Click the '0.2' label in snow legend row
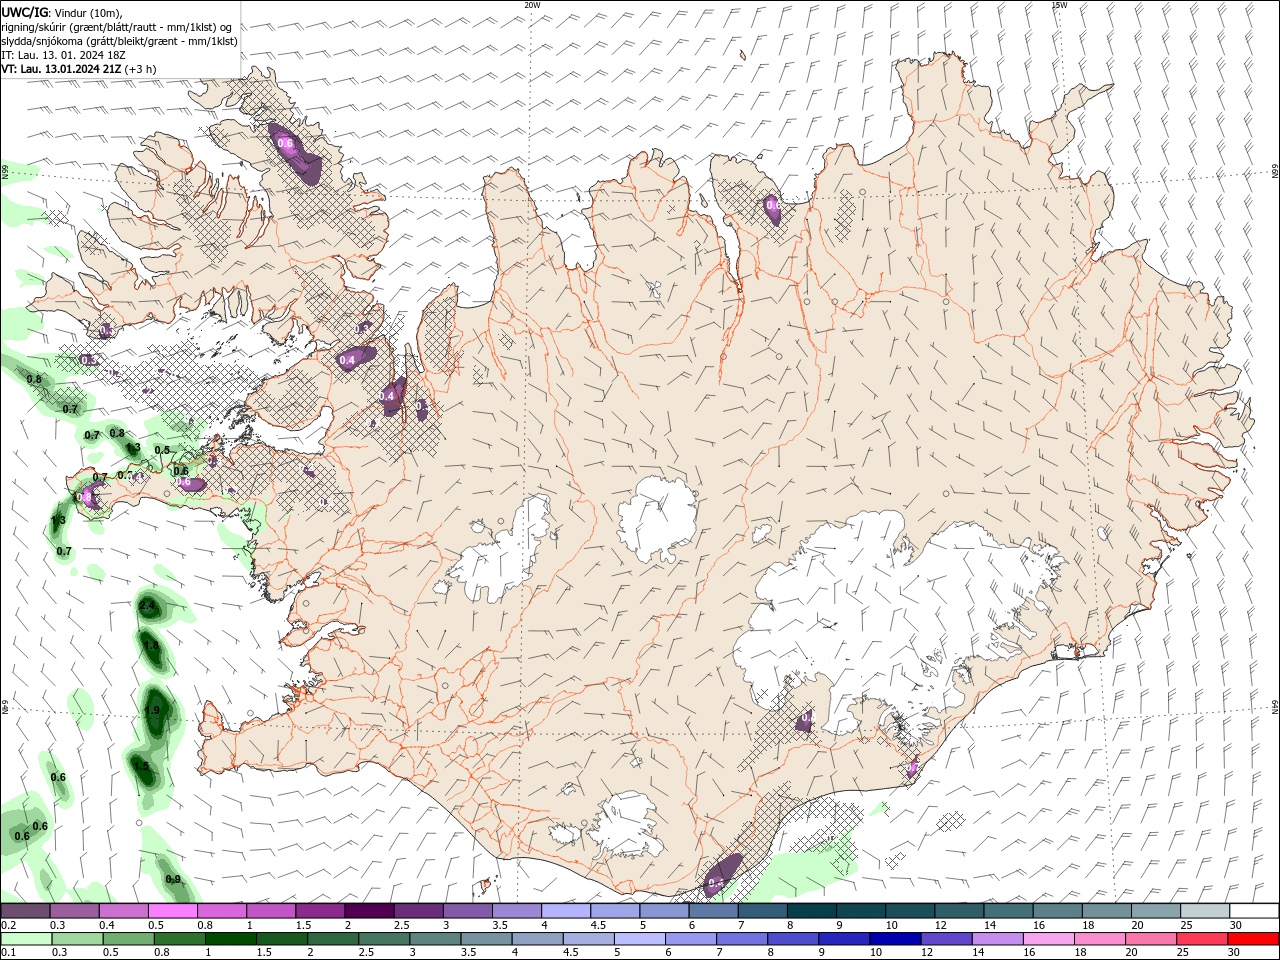 tap(8, 925)
